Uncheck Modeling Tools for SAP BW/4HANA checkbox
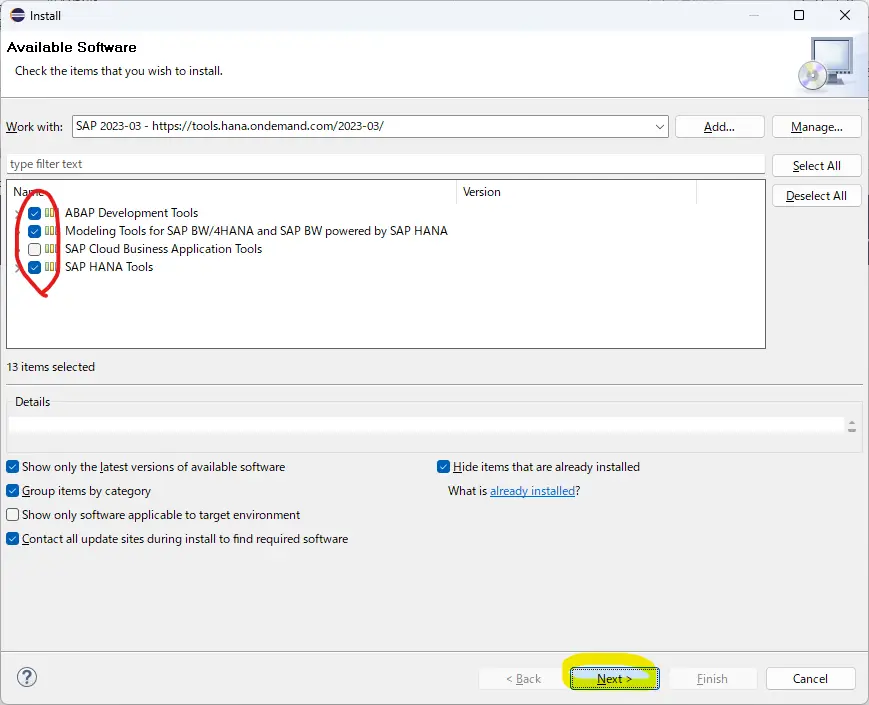Screen dimensions: 869x705 [34, 231]
